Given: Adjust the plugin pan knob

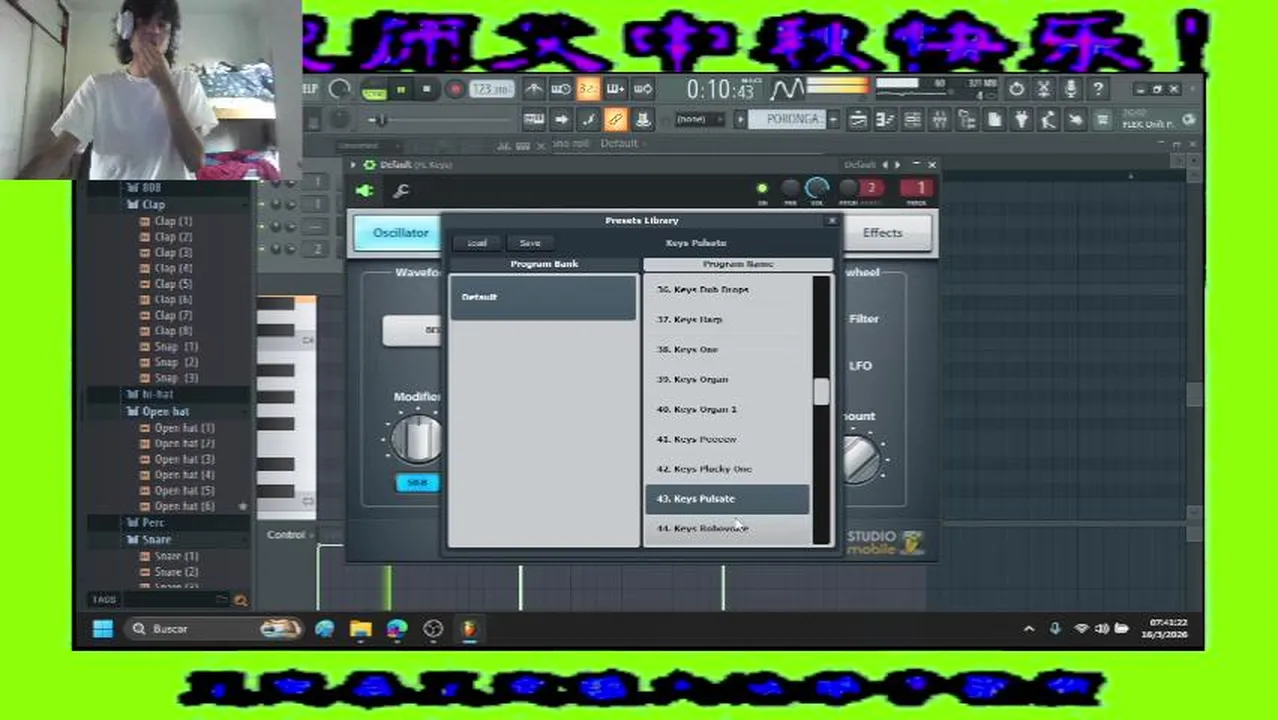Looking at the screenshot, I should (790, 188).
